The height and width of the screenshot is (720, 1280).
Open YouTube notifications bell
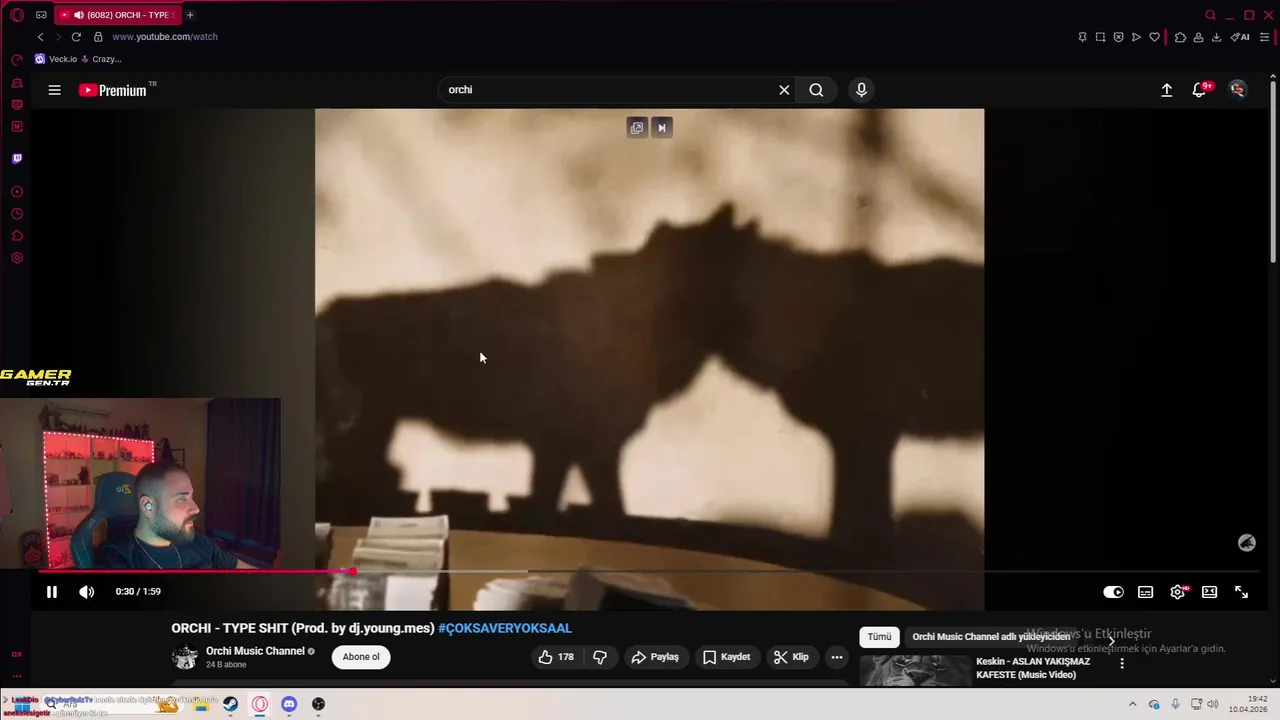[1200, 90]
